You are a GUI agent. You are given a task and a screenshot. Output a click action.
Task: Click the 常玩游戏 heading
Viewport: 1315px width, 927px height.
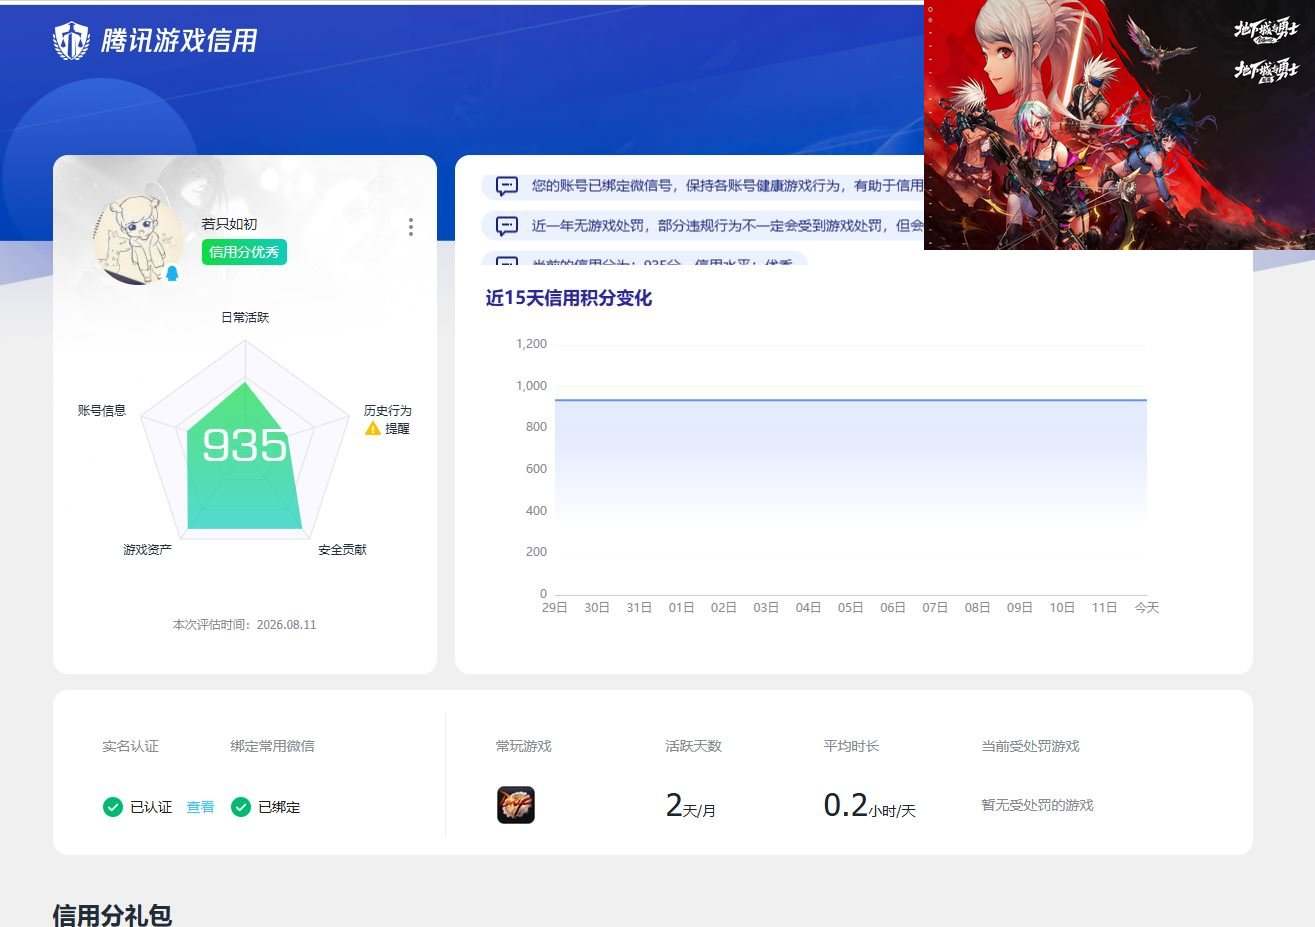[x=523, y=746]
